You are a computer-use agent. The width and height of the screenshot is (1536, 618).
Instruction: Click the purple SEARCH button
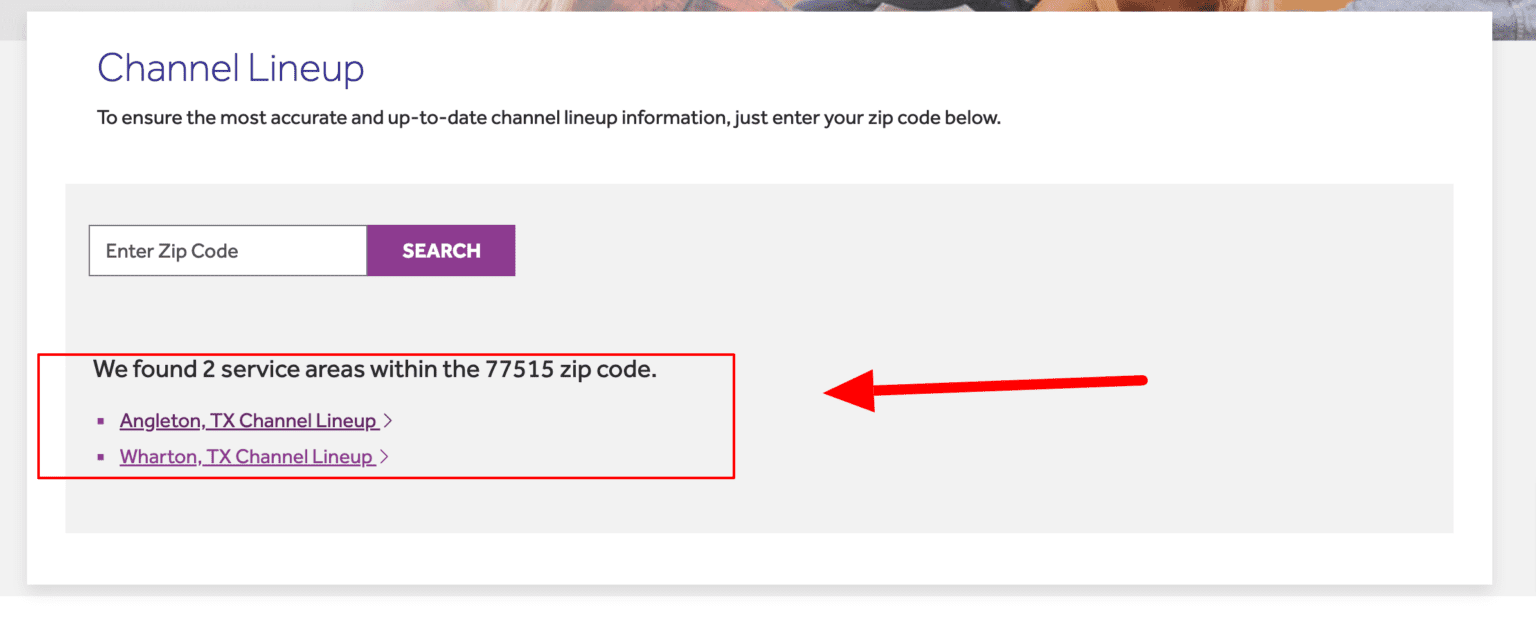click(441, 251)
